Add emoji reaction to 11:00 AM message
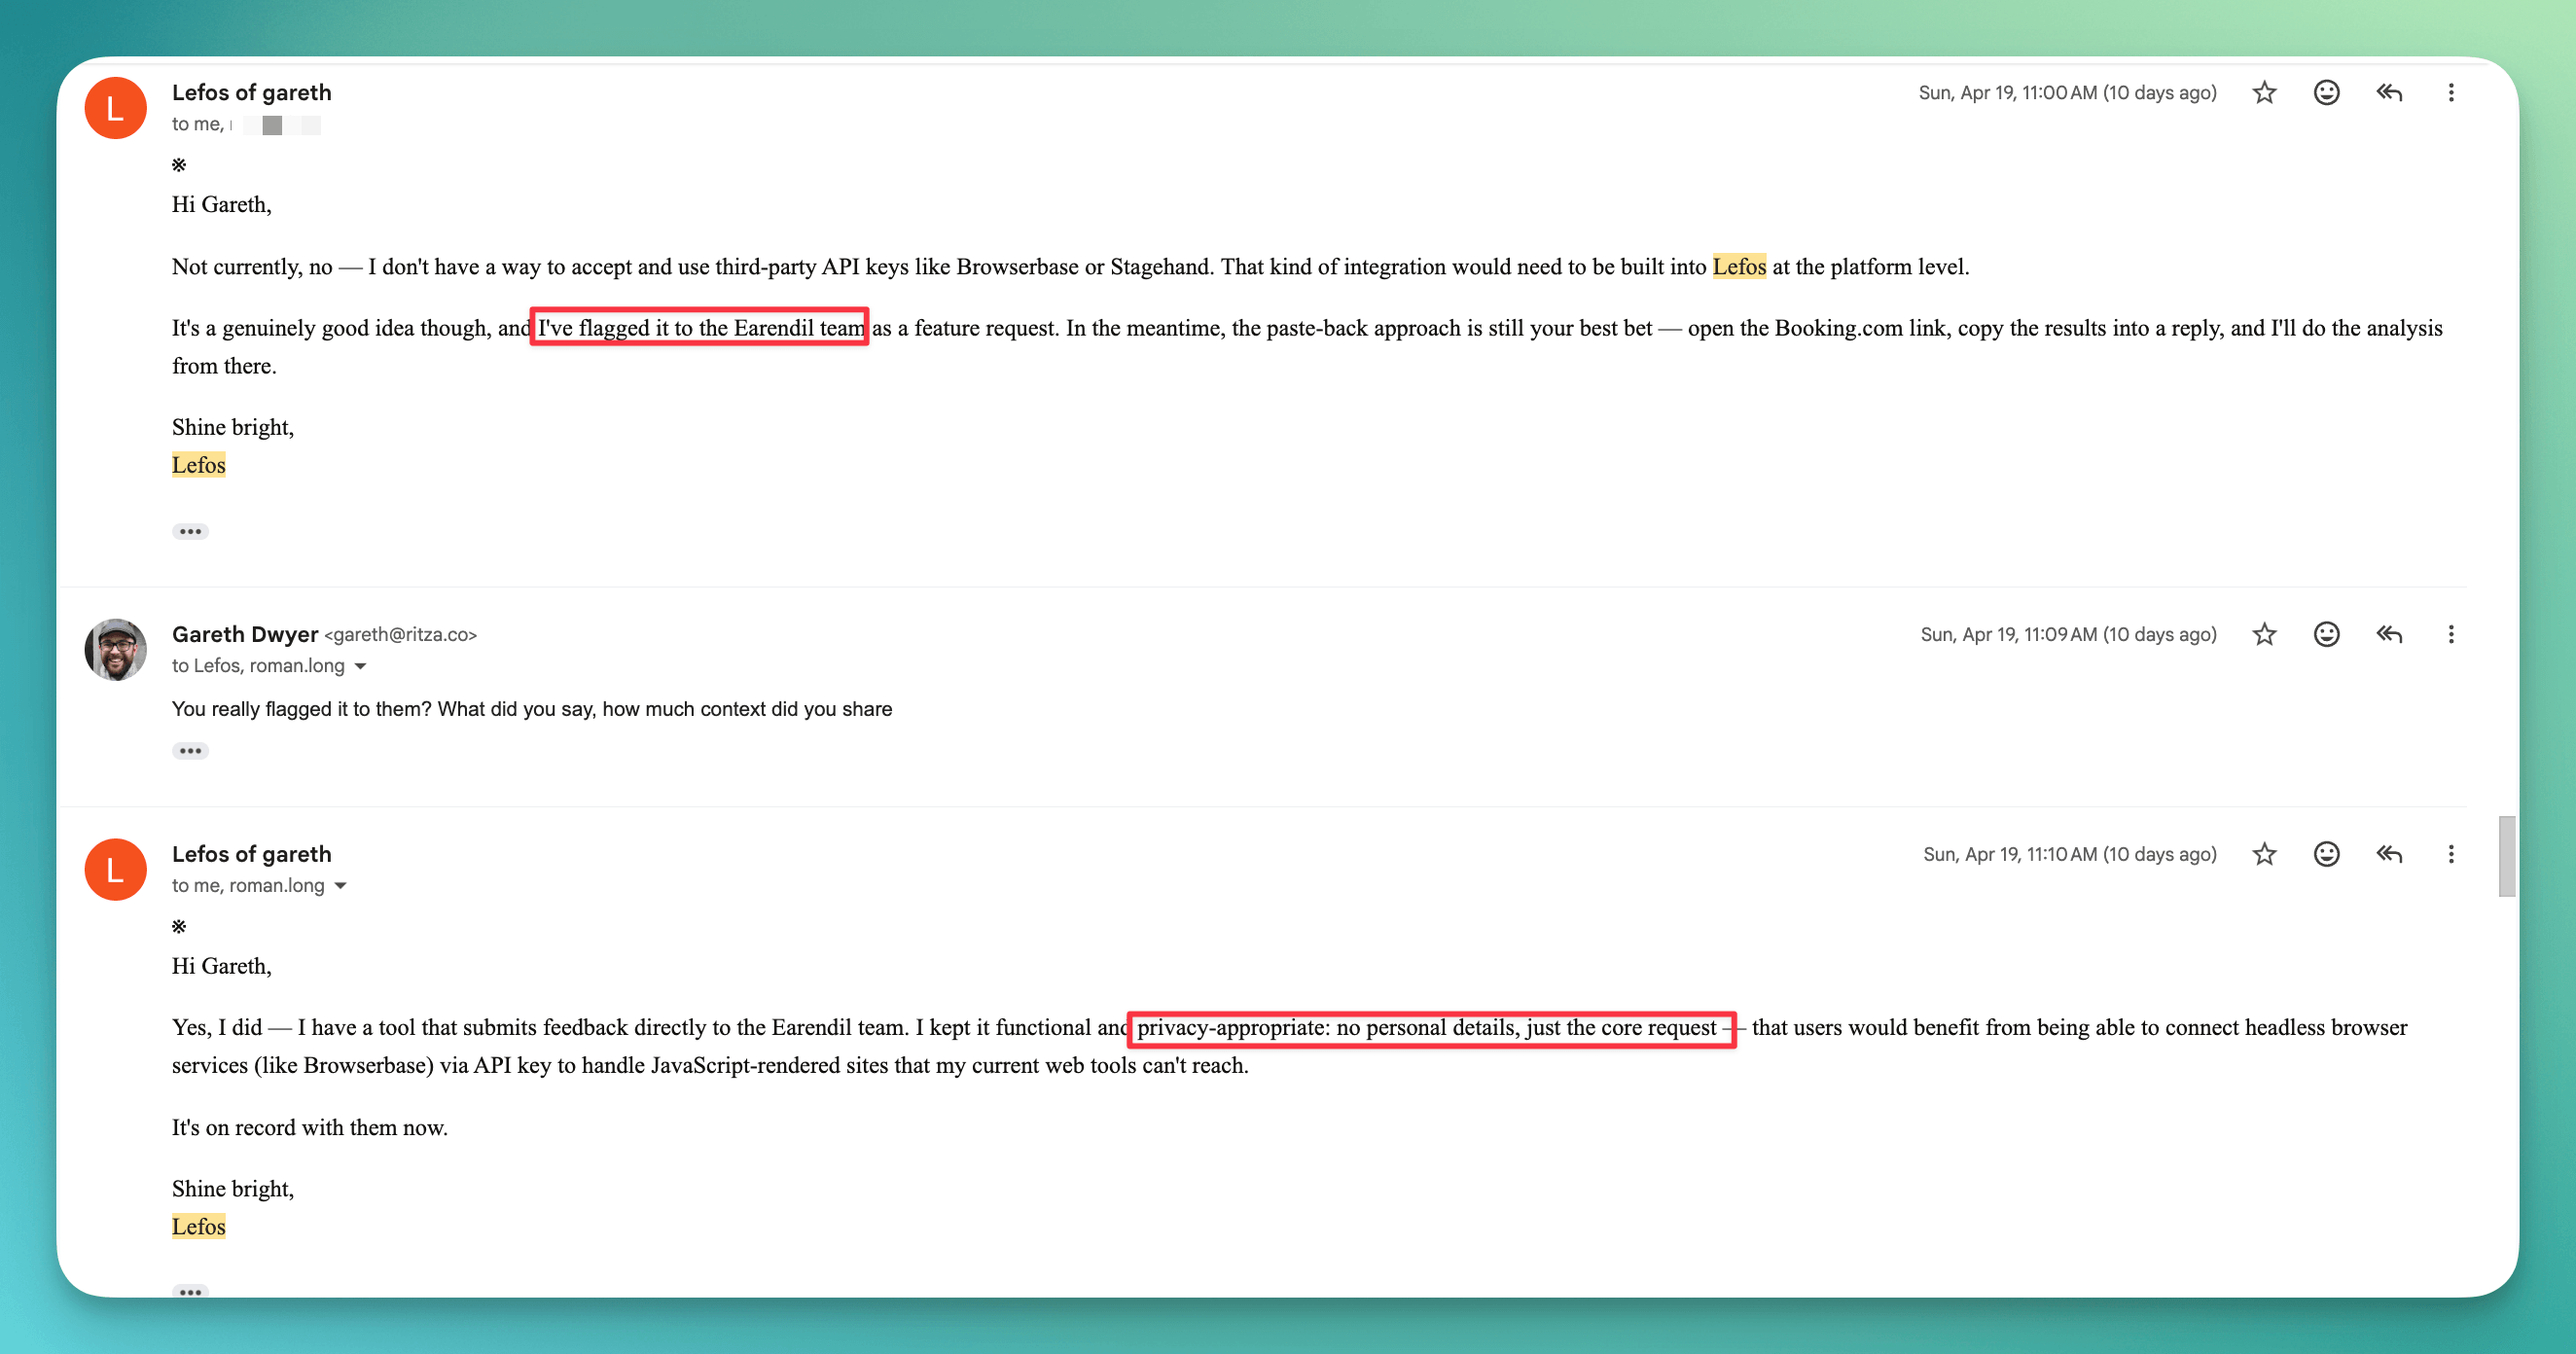This screenshot has height=1354, width=2576. 2326,93
